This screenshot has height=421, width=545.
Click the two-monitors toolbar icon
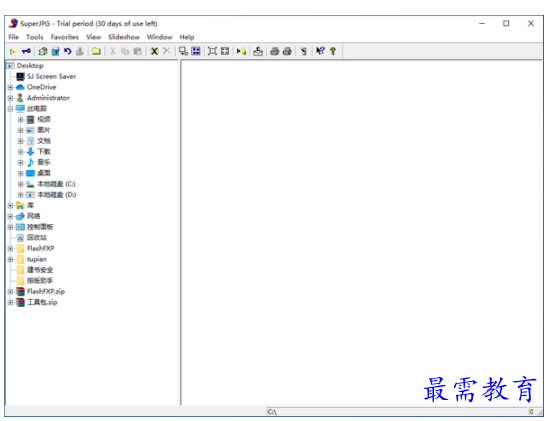tap(183, 51)
